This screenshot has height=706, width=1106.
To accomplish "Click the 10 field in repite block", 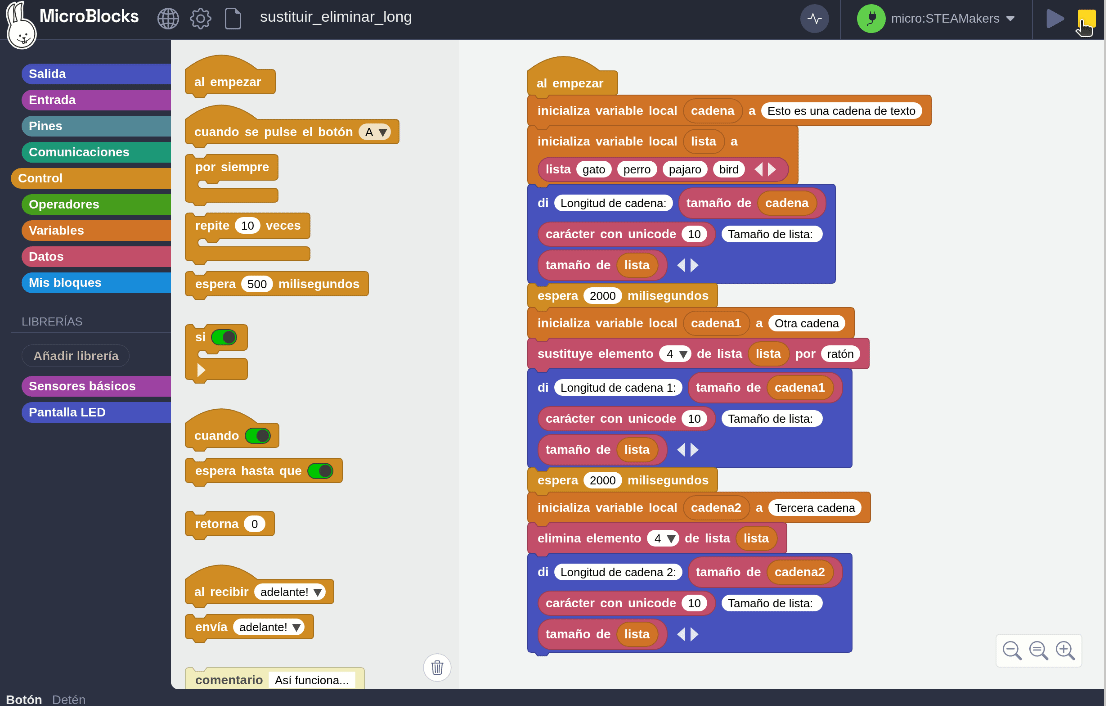I will tap(248, 226).
